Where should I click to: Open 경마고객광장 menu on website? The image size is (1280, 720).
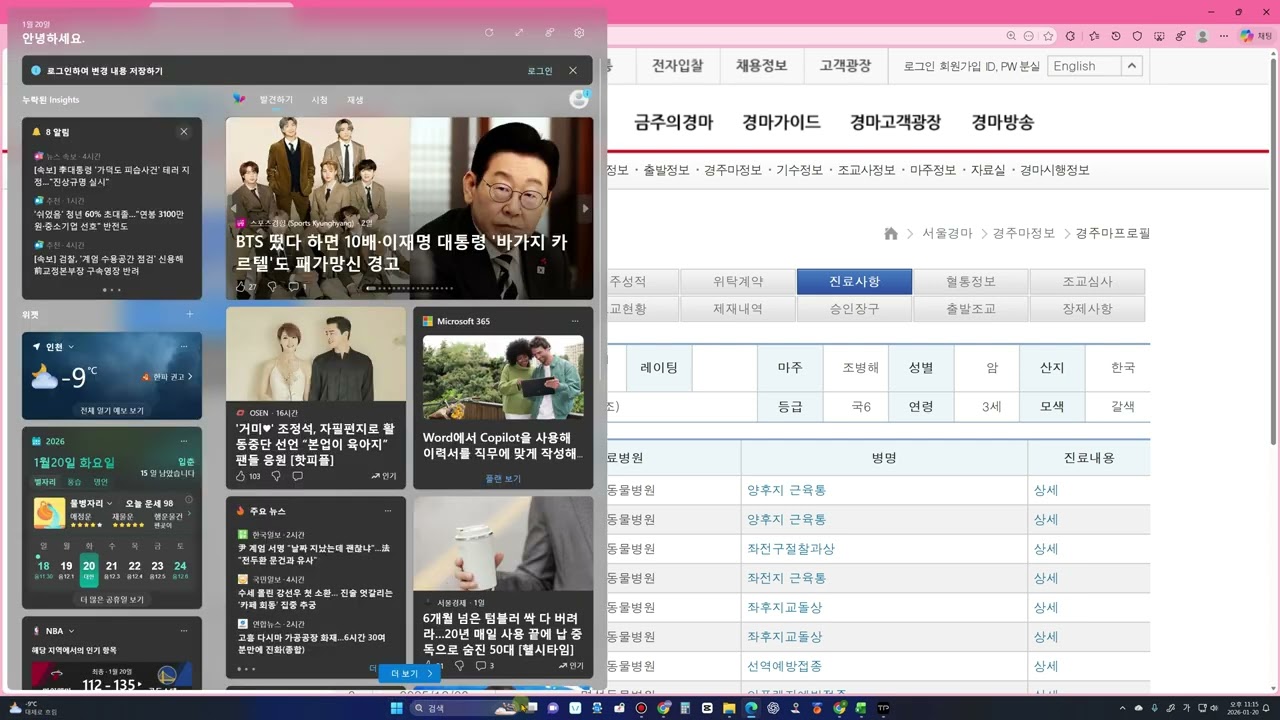point(896,122)
